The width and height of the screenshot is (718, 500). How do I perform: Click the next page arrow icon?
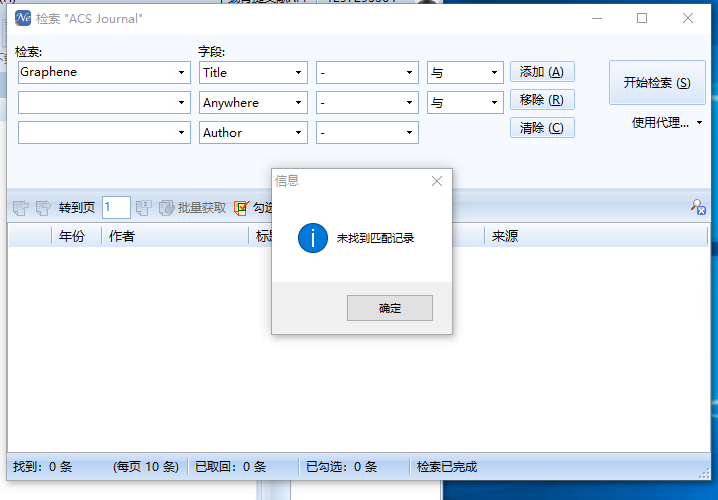pyautogui.click(x=44, y=208)
